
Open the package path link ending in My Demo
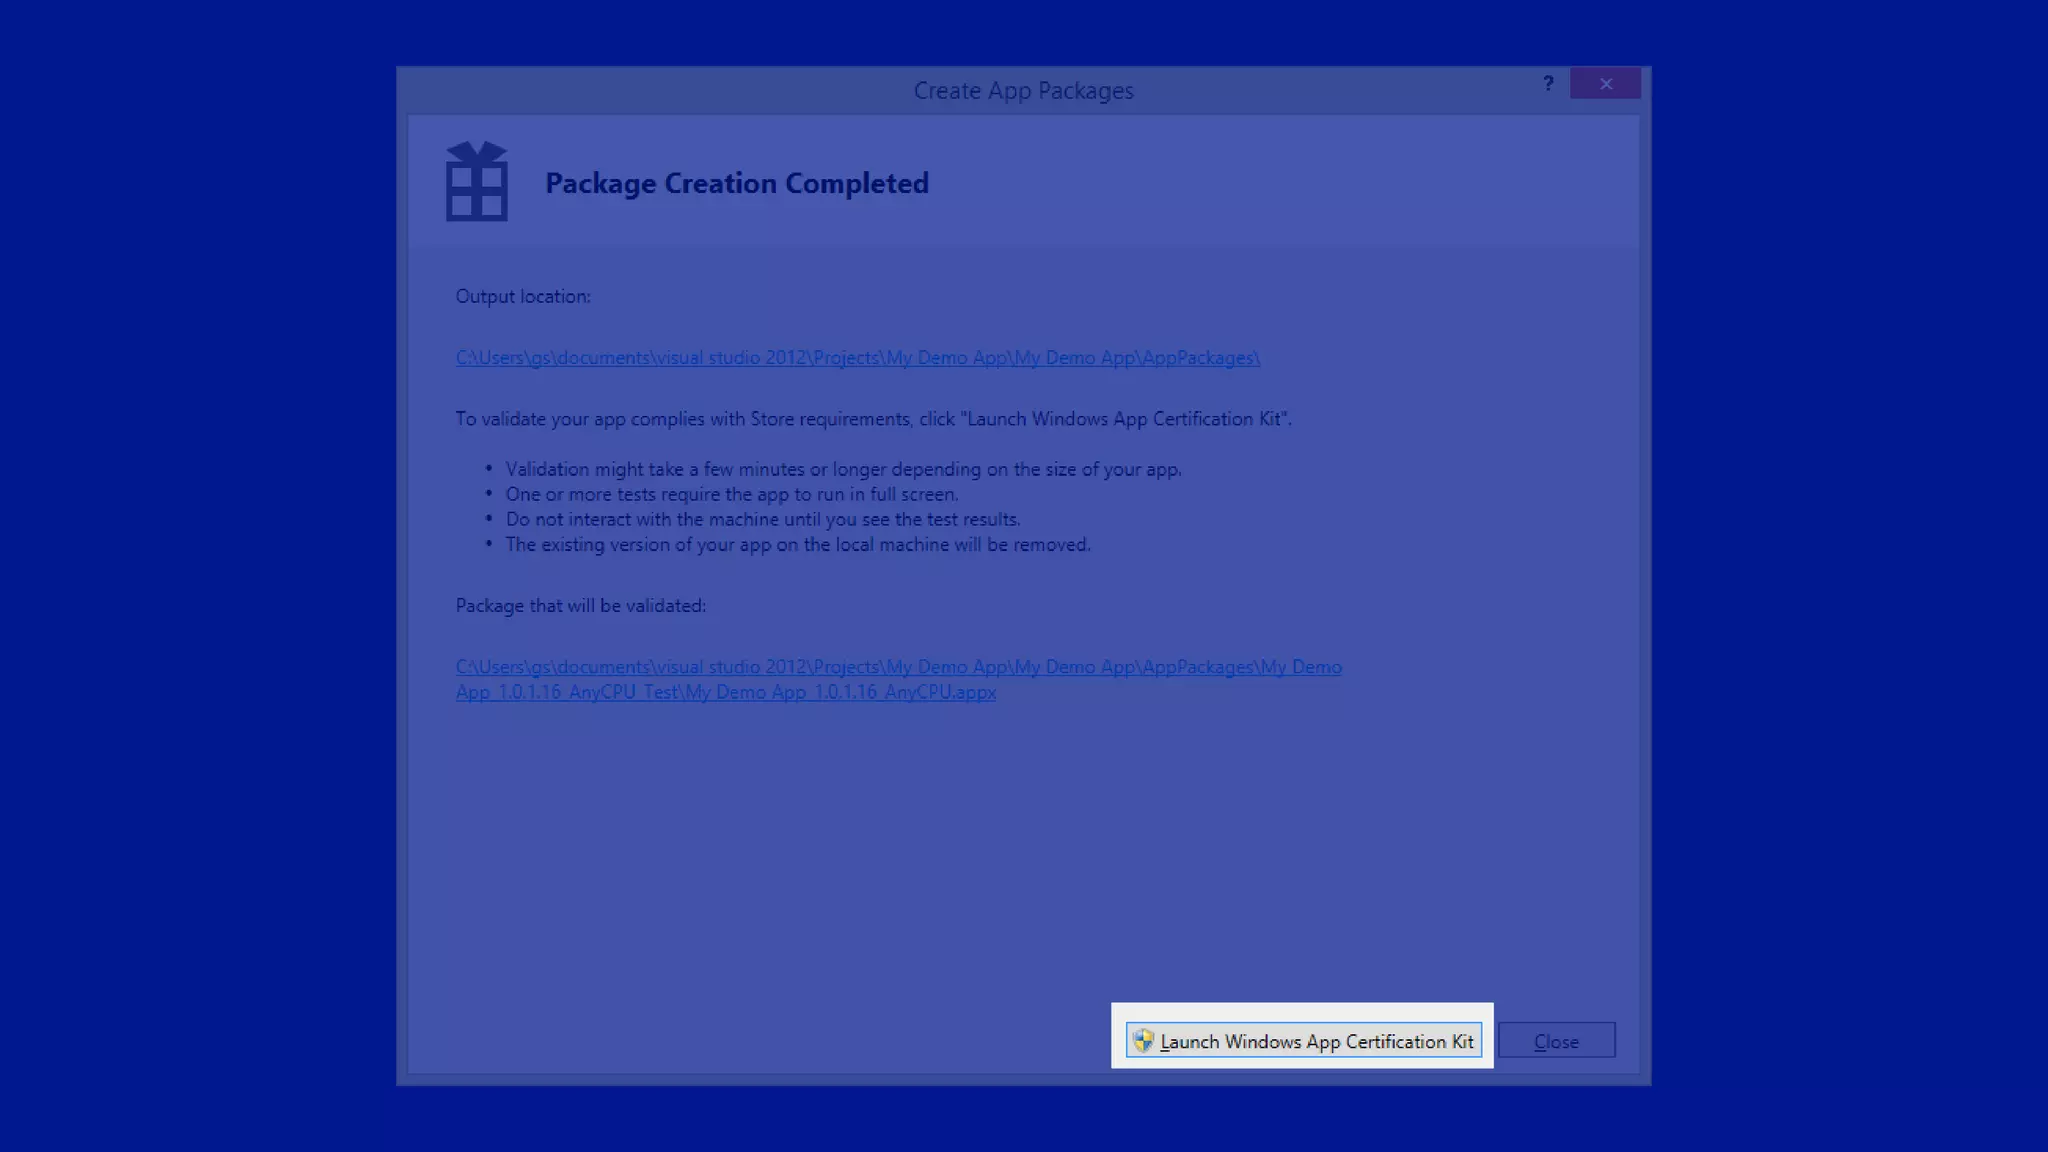[x=898, y=667]
